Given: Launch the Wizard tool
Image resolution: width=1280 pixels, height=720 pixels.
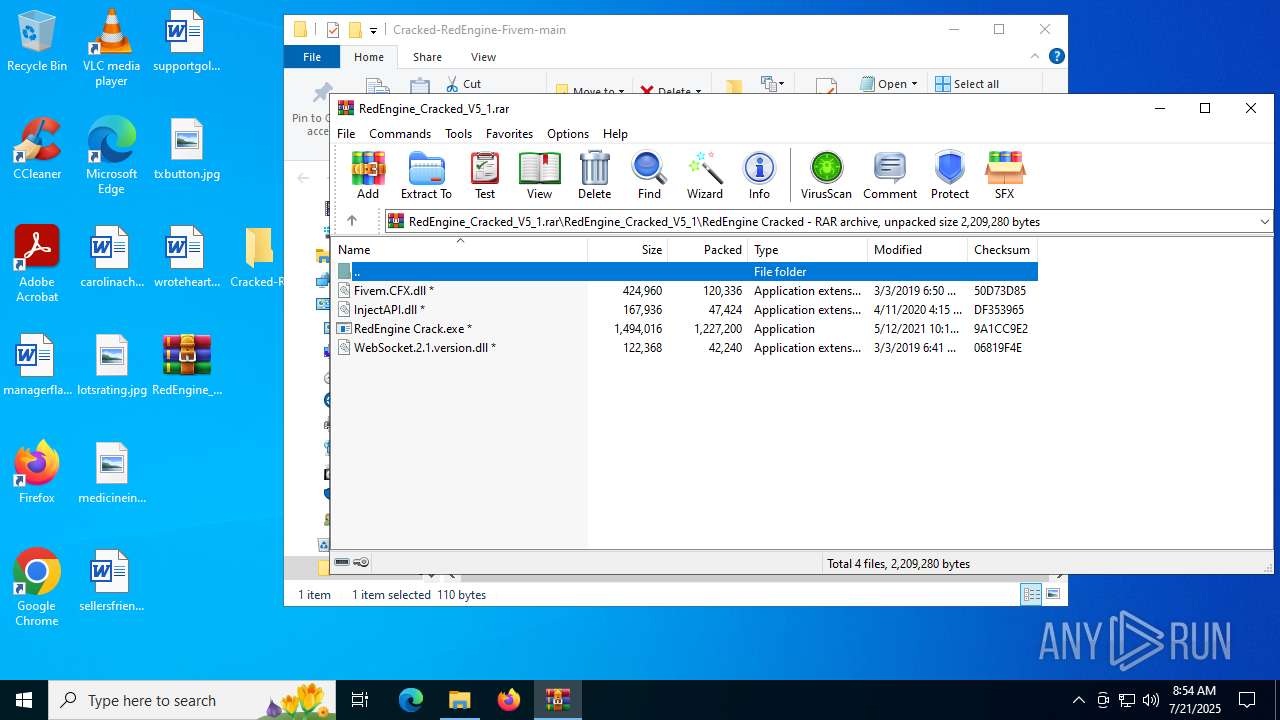Looking at the screenshot, I should pos(704,175).
